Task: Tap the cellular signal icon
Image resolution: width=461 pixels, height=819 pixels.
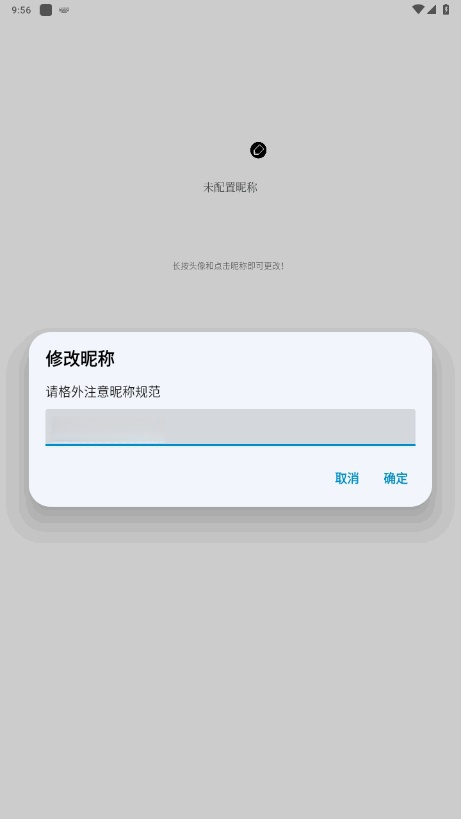Action: tap(431, 9)
